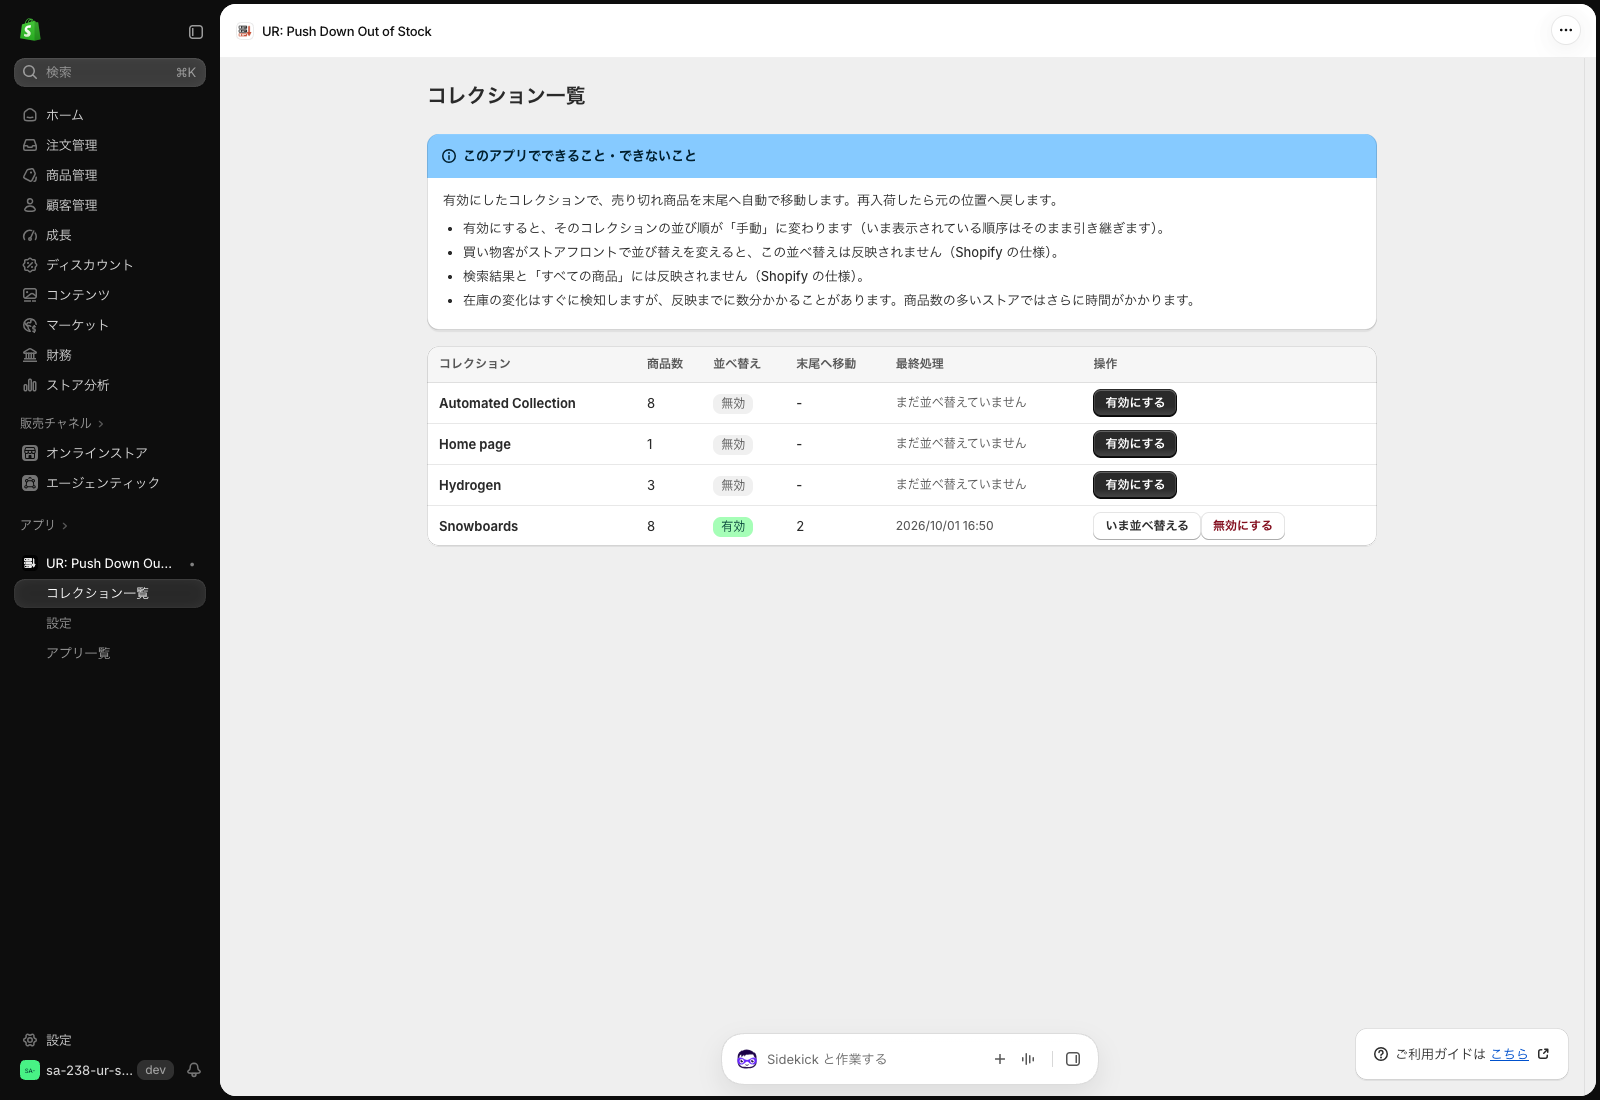Open ディスカウント discount icon
The height and width of the screenshot is (1100, 1600).
click(x=30, y=265)
